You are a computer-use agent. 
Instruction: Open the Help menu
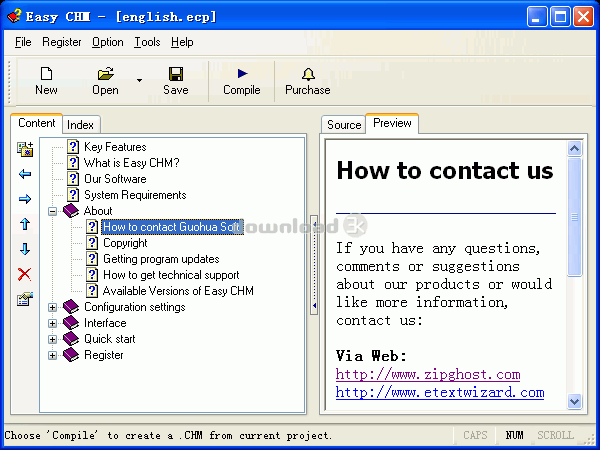click(182, 42)
